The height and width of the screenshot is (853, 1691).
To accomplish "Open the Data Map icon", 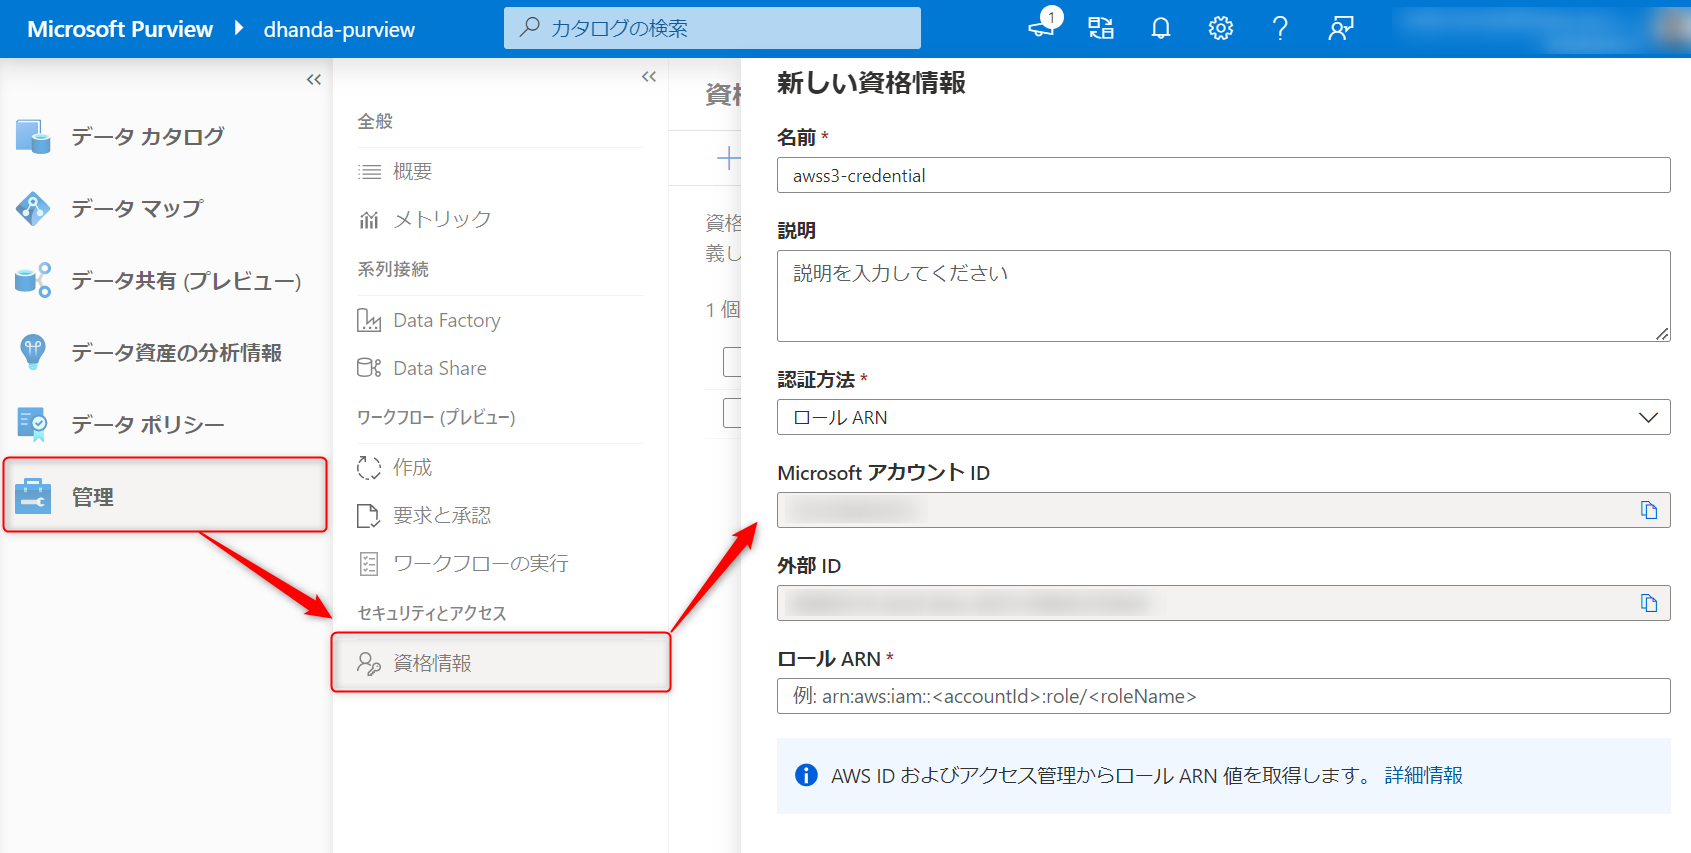I will [x=33, y=209].
